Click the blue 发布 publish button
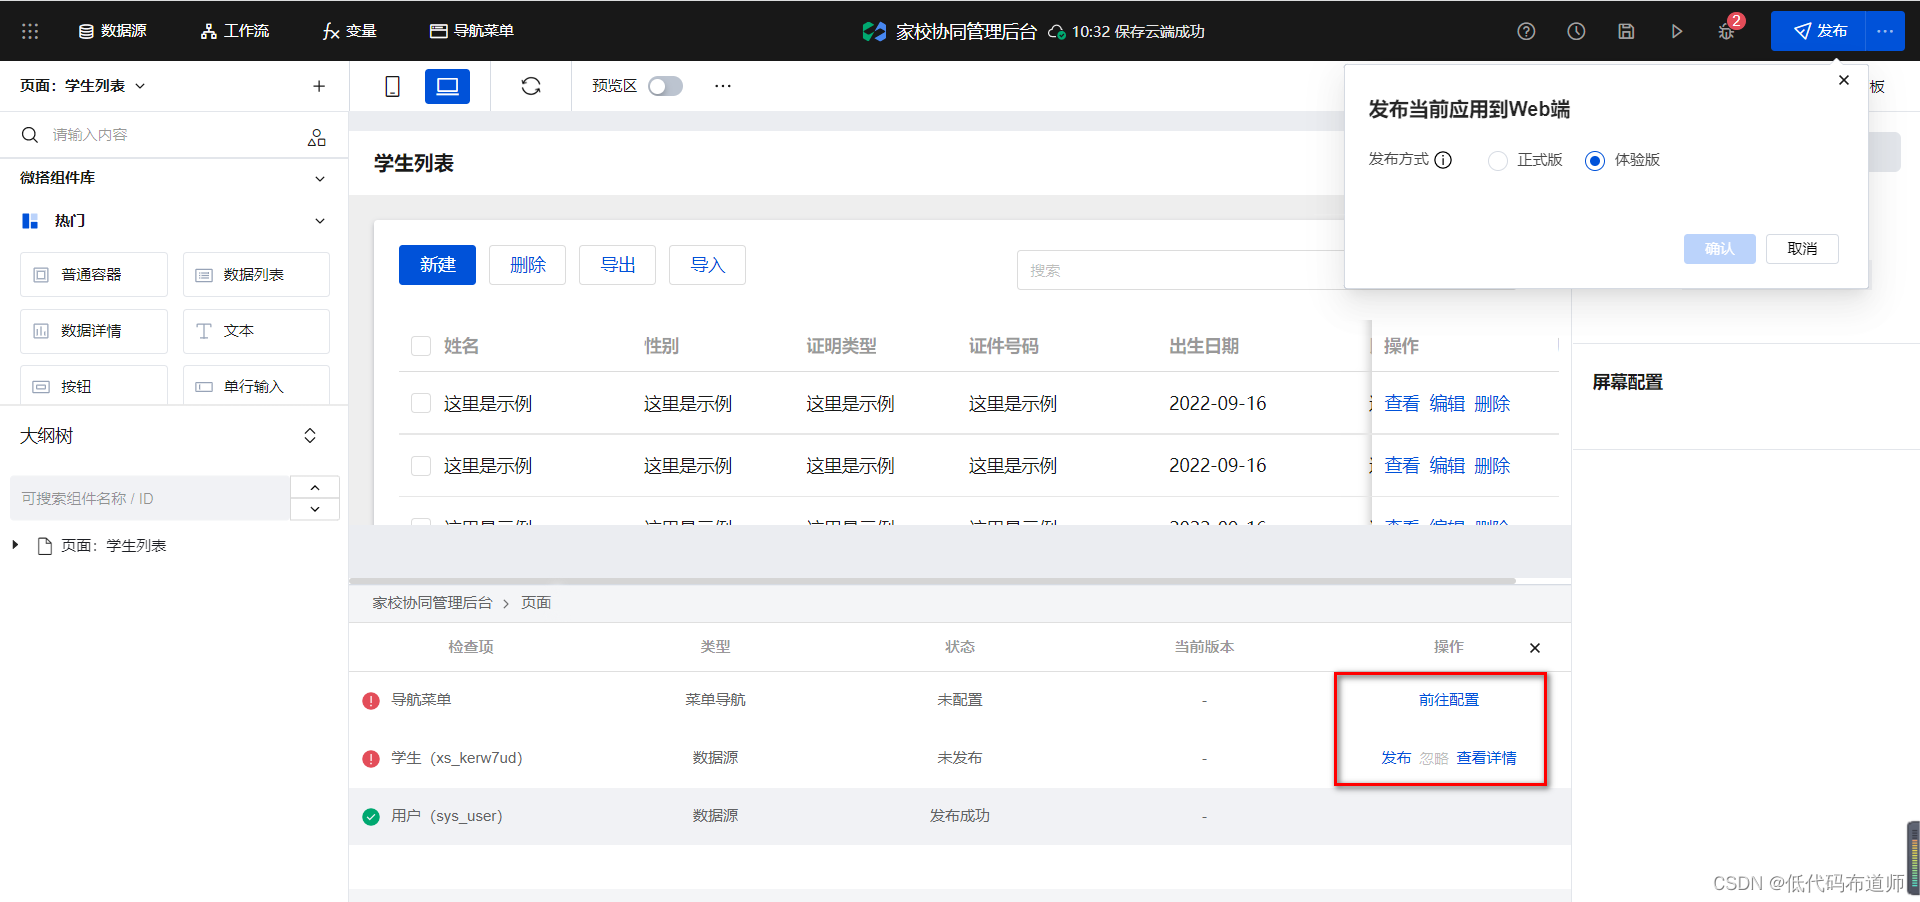 (1818, 31)
